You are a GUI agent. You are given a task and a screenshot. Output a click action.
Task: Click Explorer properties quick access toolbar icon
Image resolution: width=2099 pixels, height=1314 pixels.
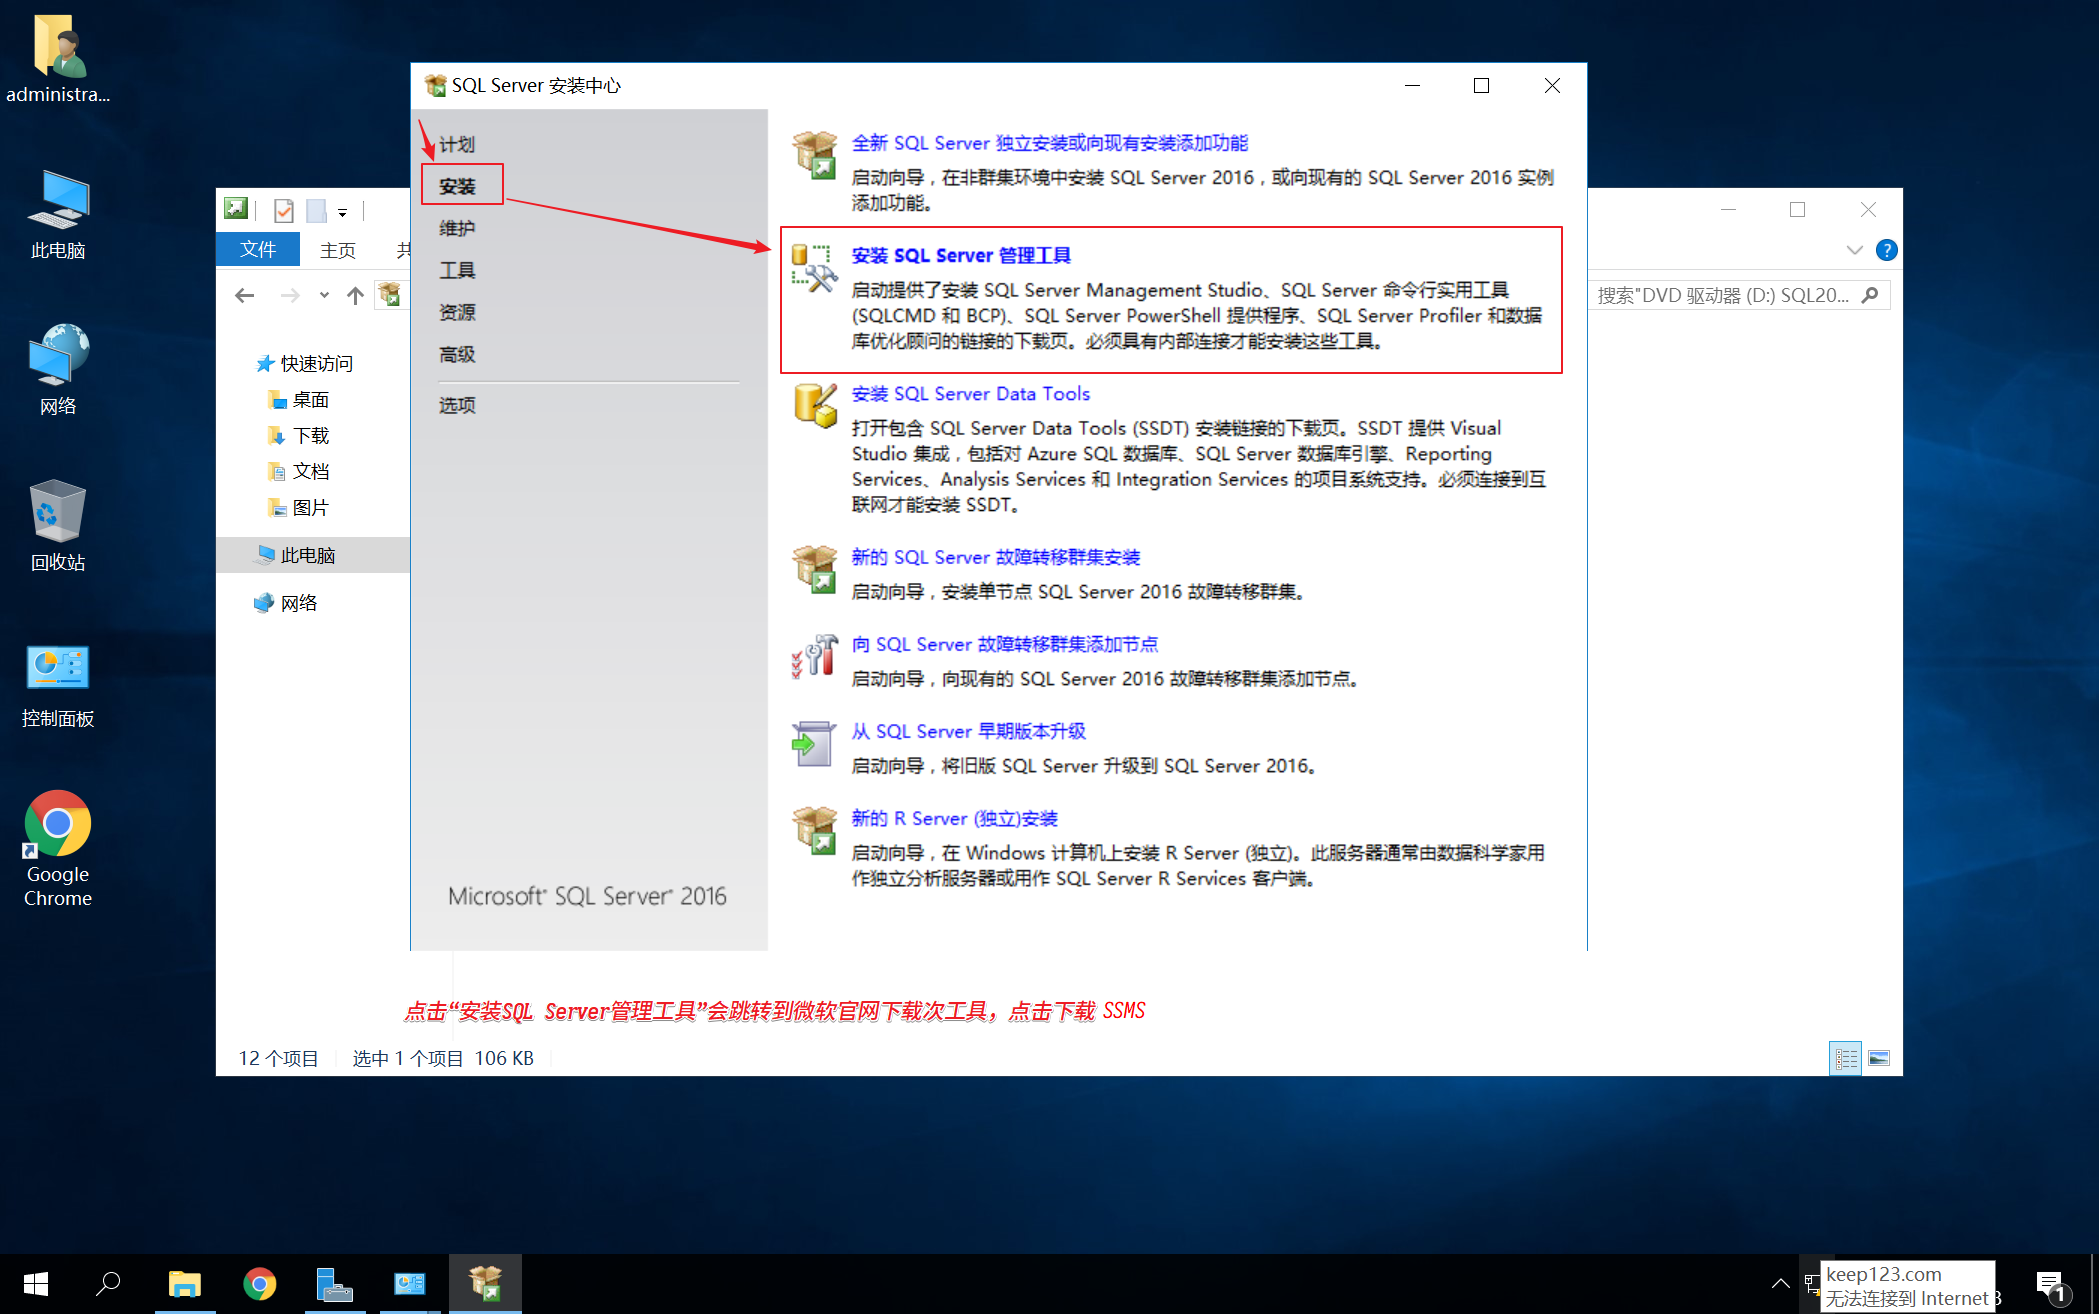(283, 210)
